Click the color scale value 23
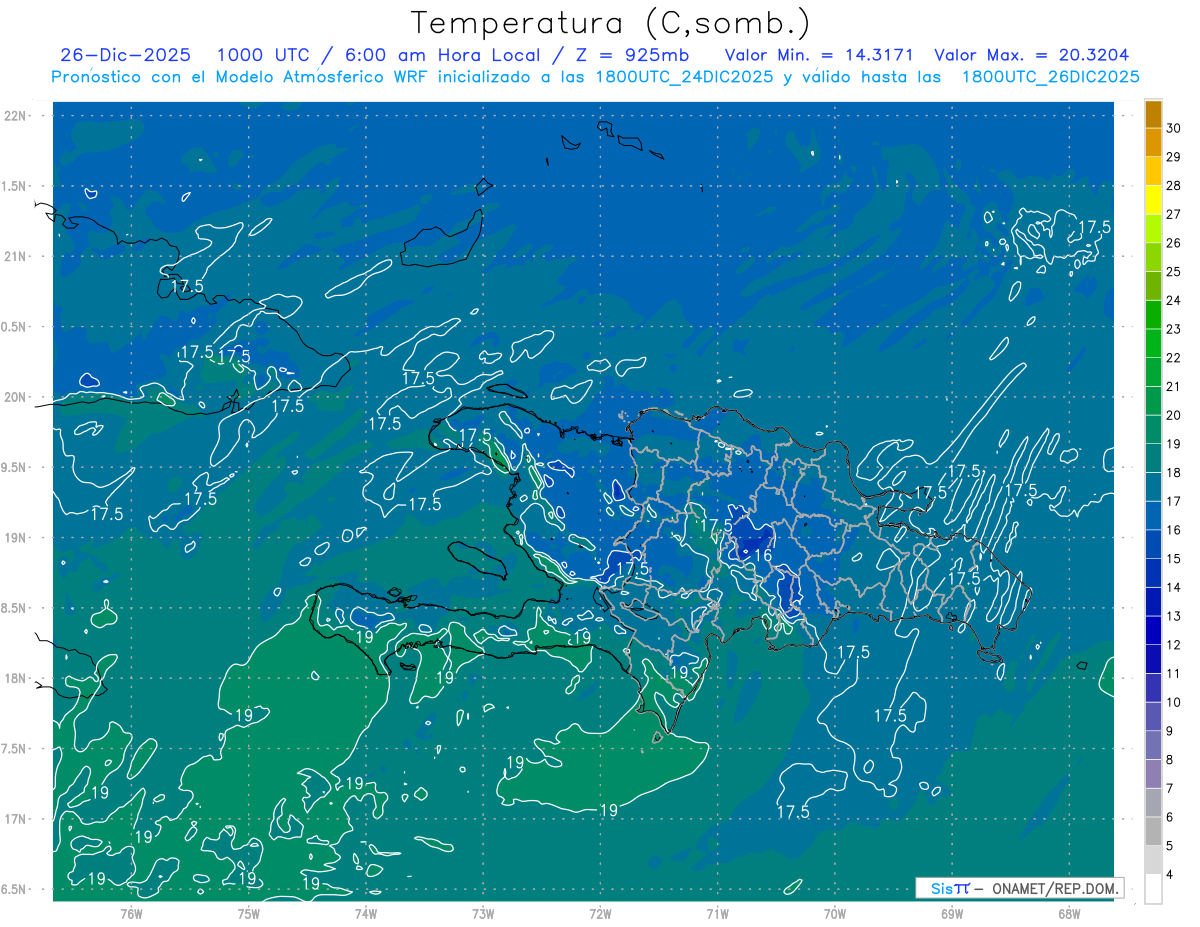The width and height of the screenshot is (1200, 927). [x=1174, y=329]
